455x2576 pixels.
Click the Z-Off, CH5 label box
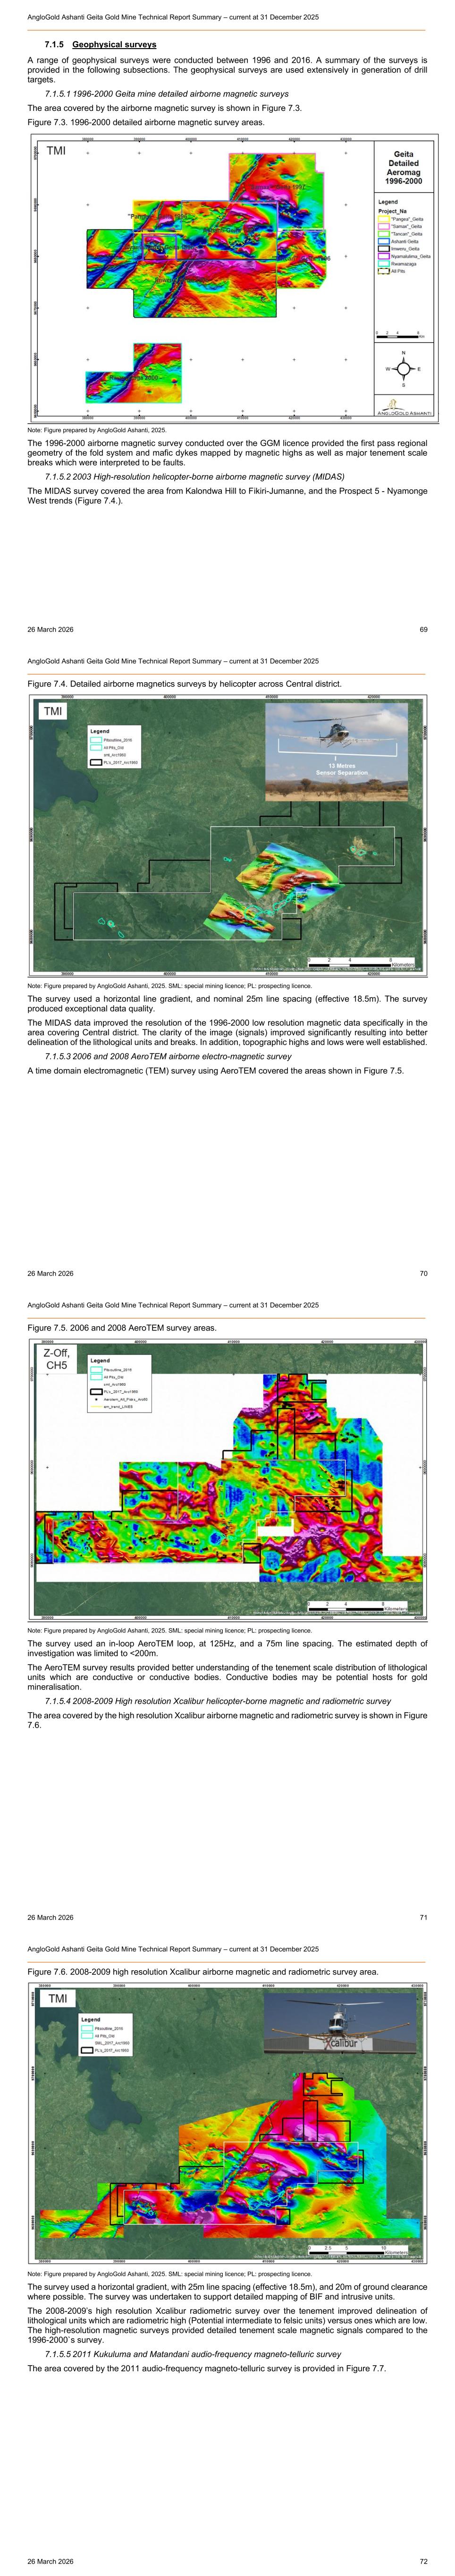coord(56,1359)
